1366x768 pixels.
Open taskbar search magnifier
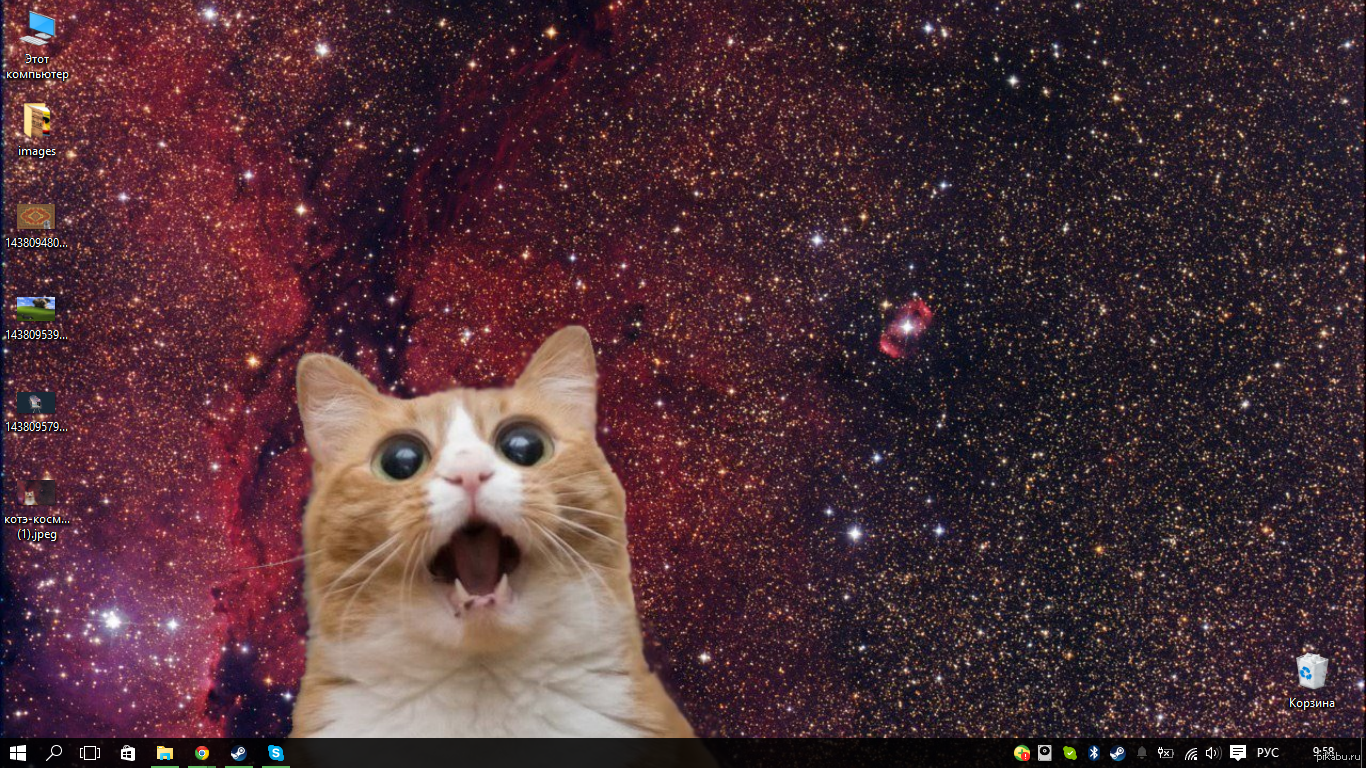click(54, 753)
